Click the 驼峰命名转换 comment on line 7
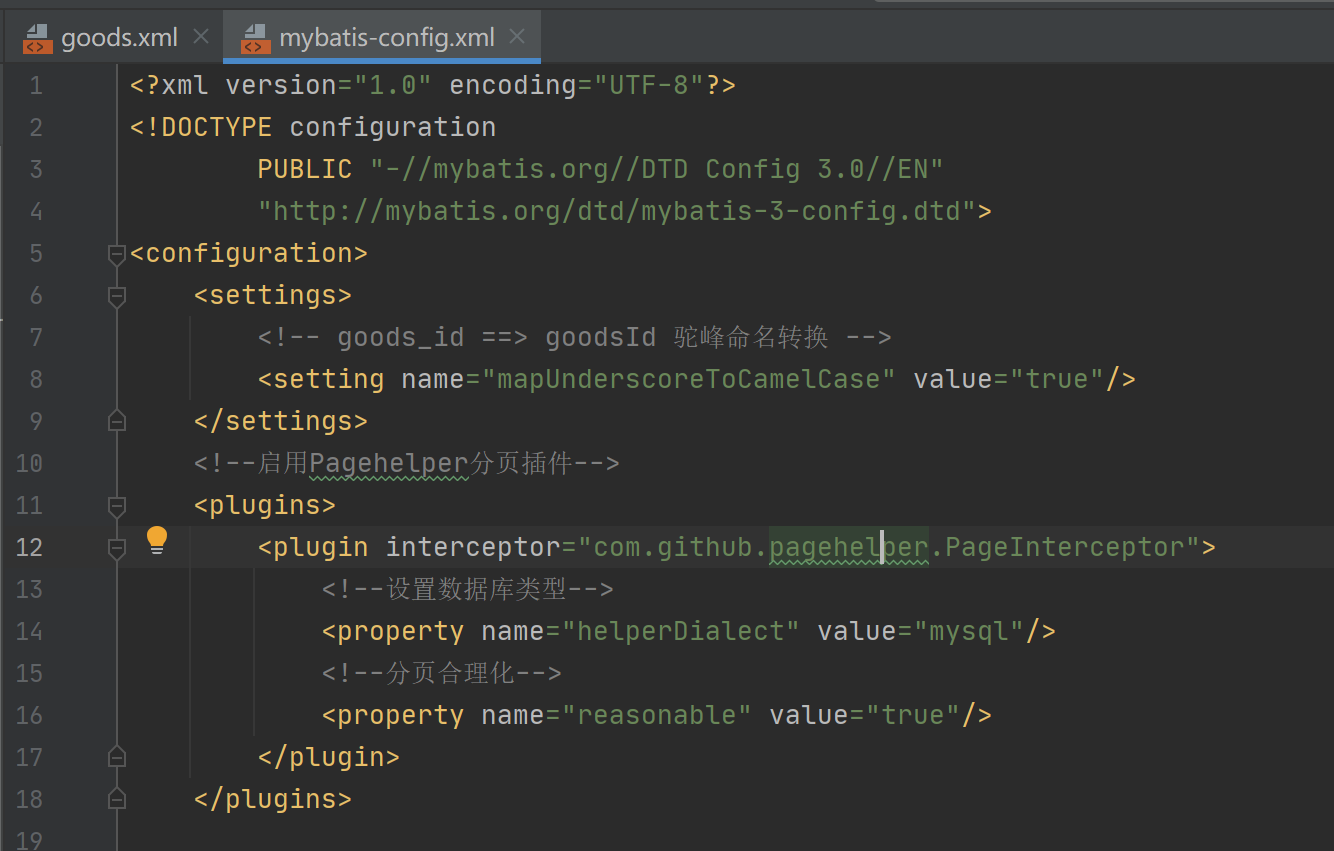1334x851 pixels. pos(751,338)
